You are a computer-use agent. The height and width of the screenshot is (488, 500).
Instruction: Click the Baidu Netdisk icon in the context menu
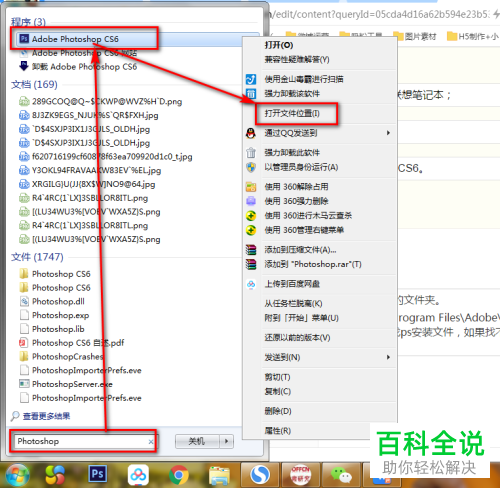[x=251, y=284]
